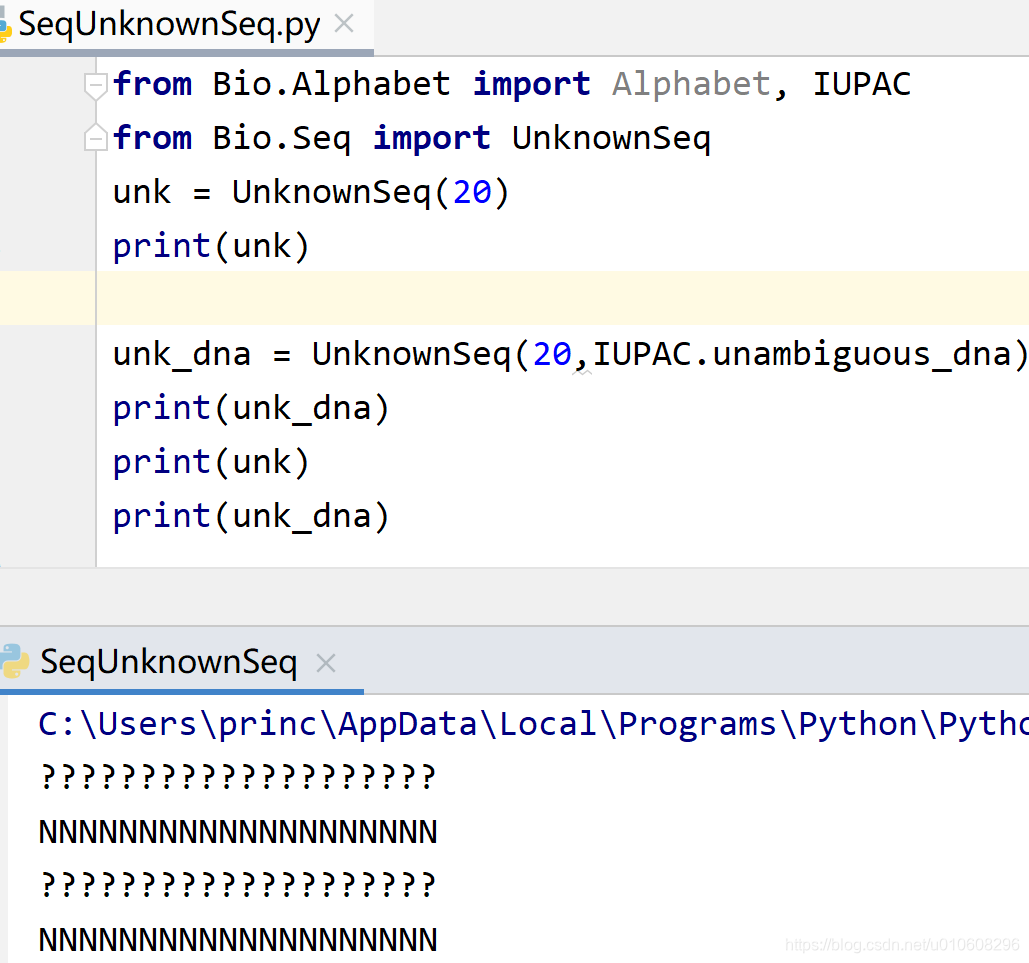
Task: Close the SeqUnknownSeq run tab
Action: pos(326,663)
